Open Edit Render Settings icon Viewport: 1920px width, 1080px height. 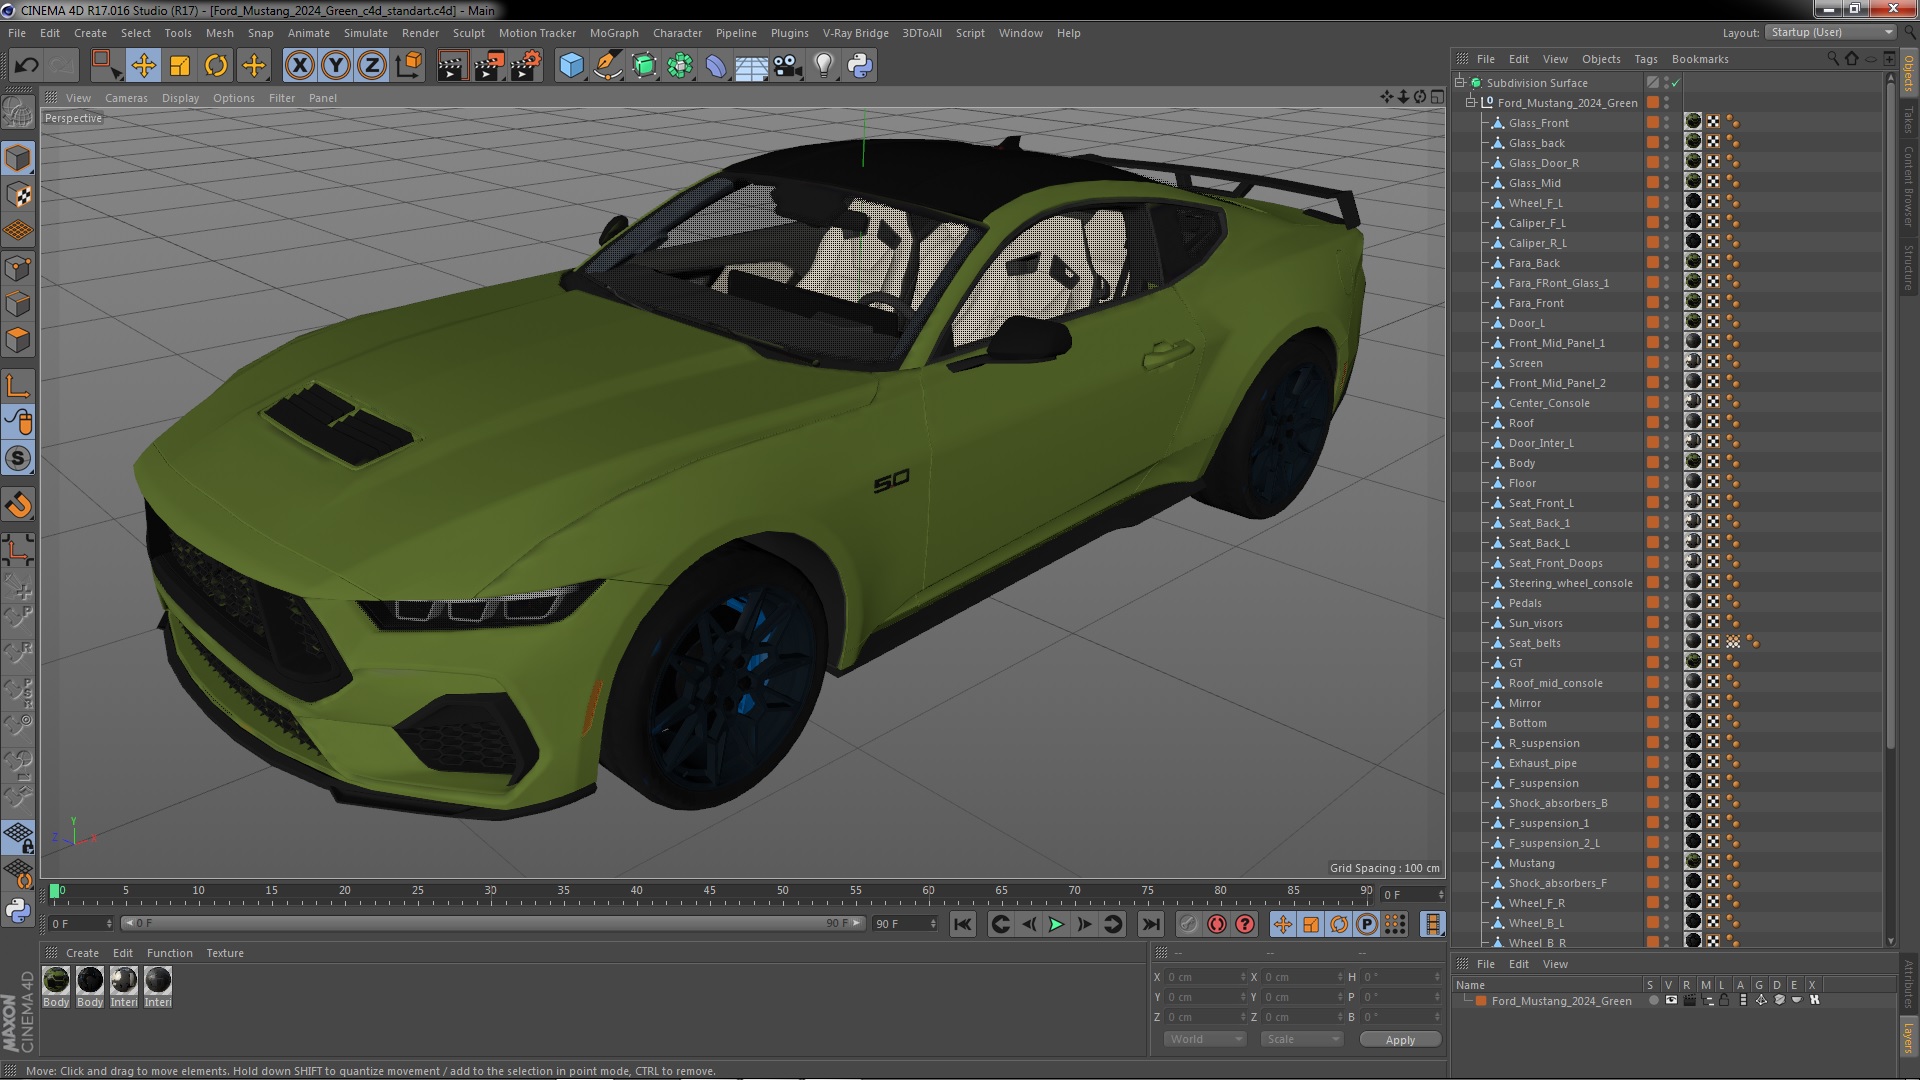[x=525, y=66]
